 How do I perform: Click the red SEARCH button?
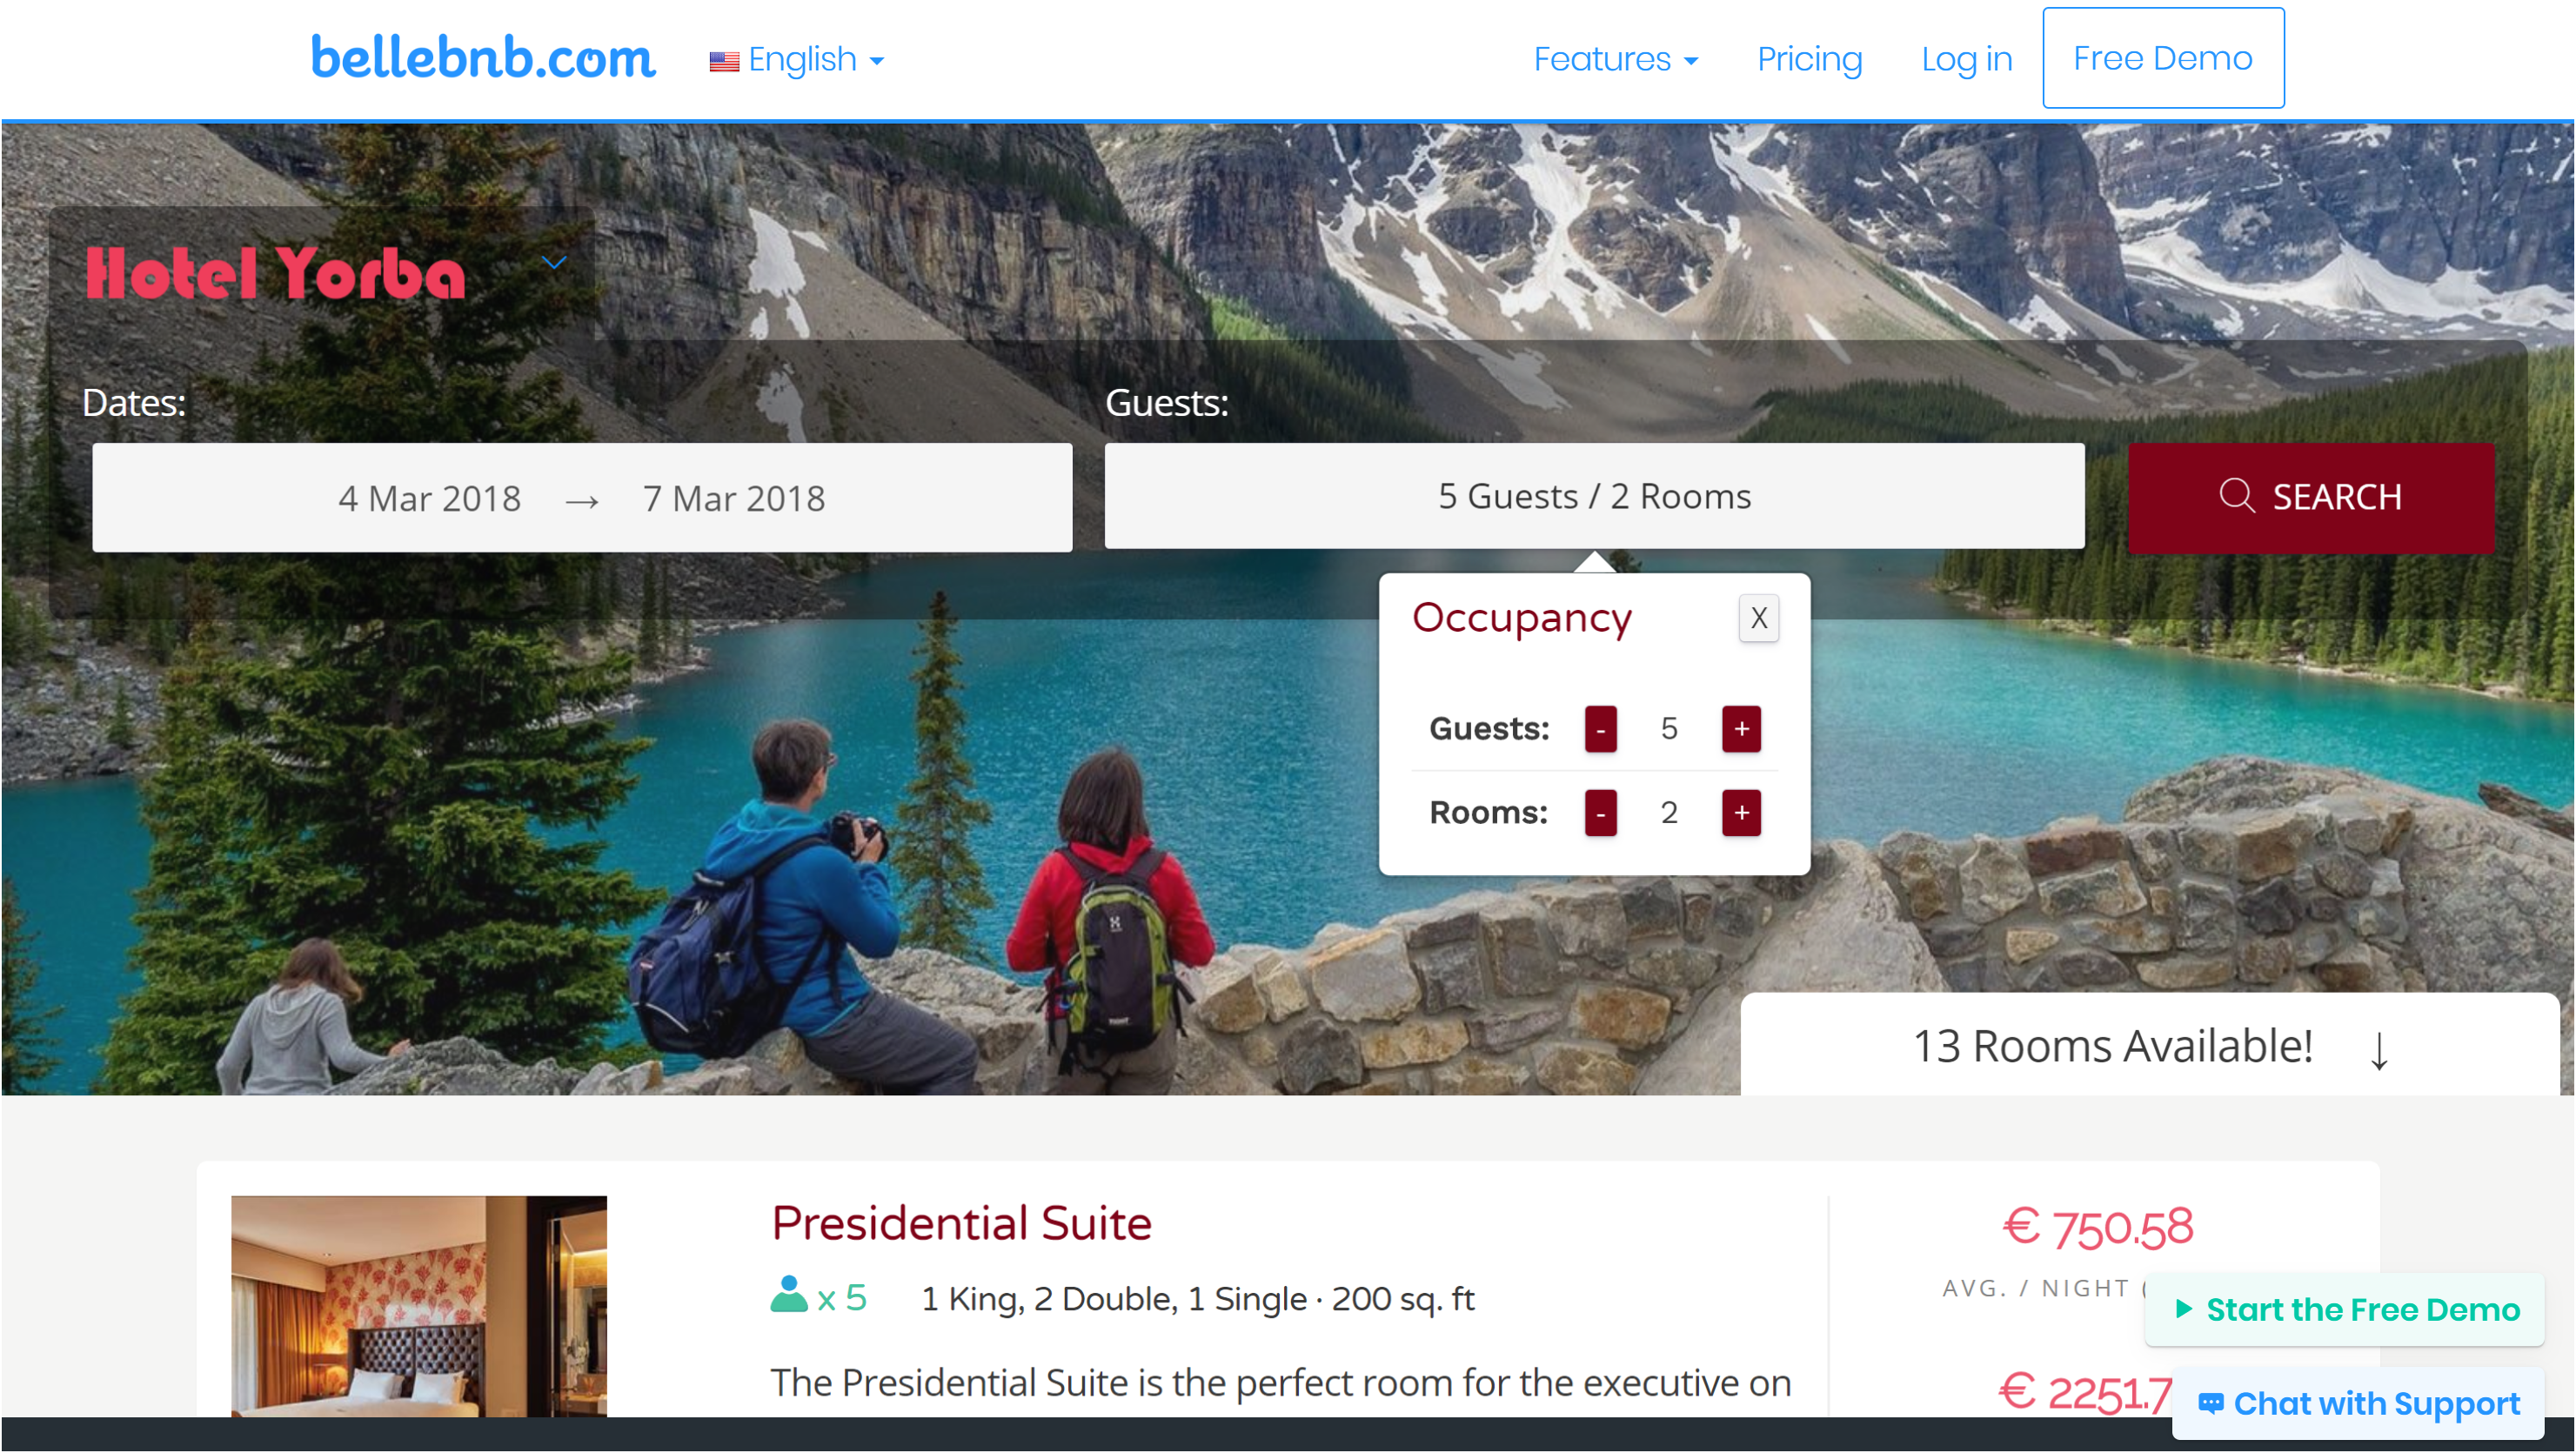2311,496
